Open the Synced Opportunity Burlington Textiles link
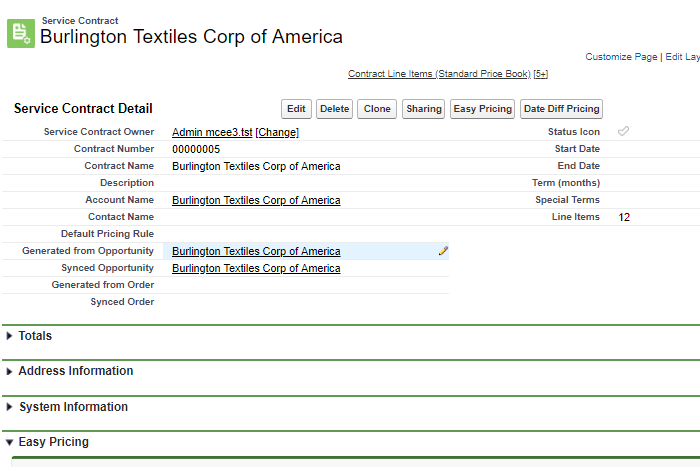Viewport: 700px width, 467px height. click(x=256, y=268)
